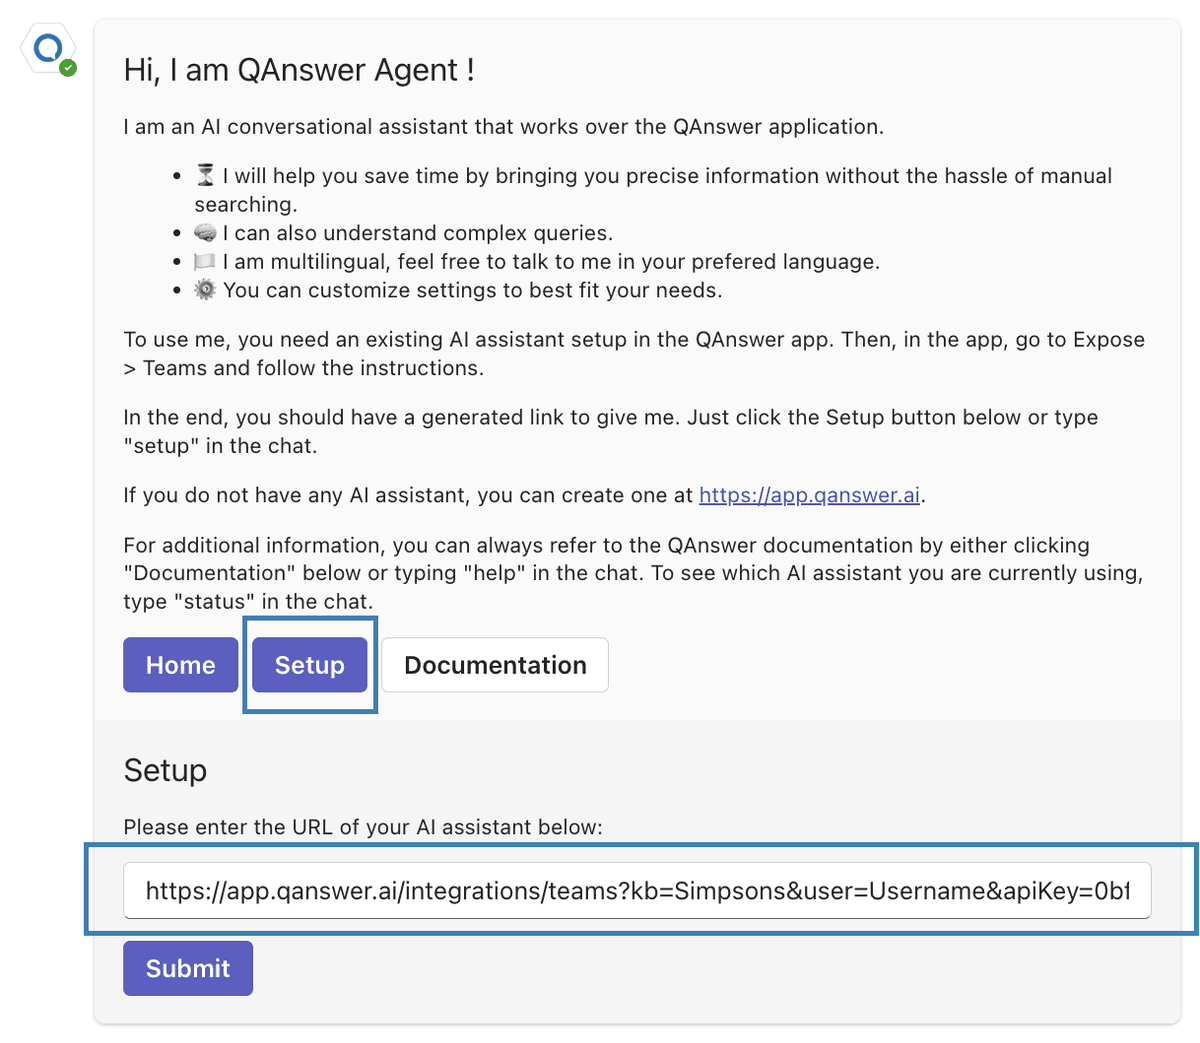Viewport: 1200px width, 1043px height.
Task: Open the https://app.qanswer.ai link
Action: pyautogui.click(x=809, y=495)
